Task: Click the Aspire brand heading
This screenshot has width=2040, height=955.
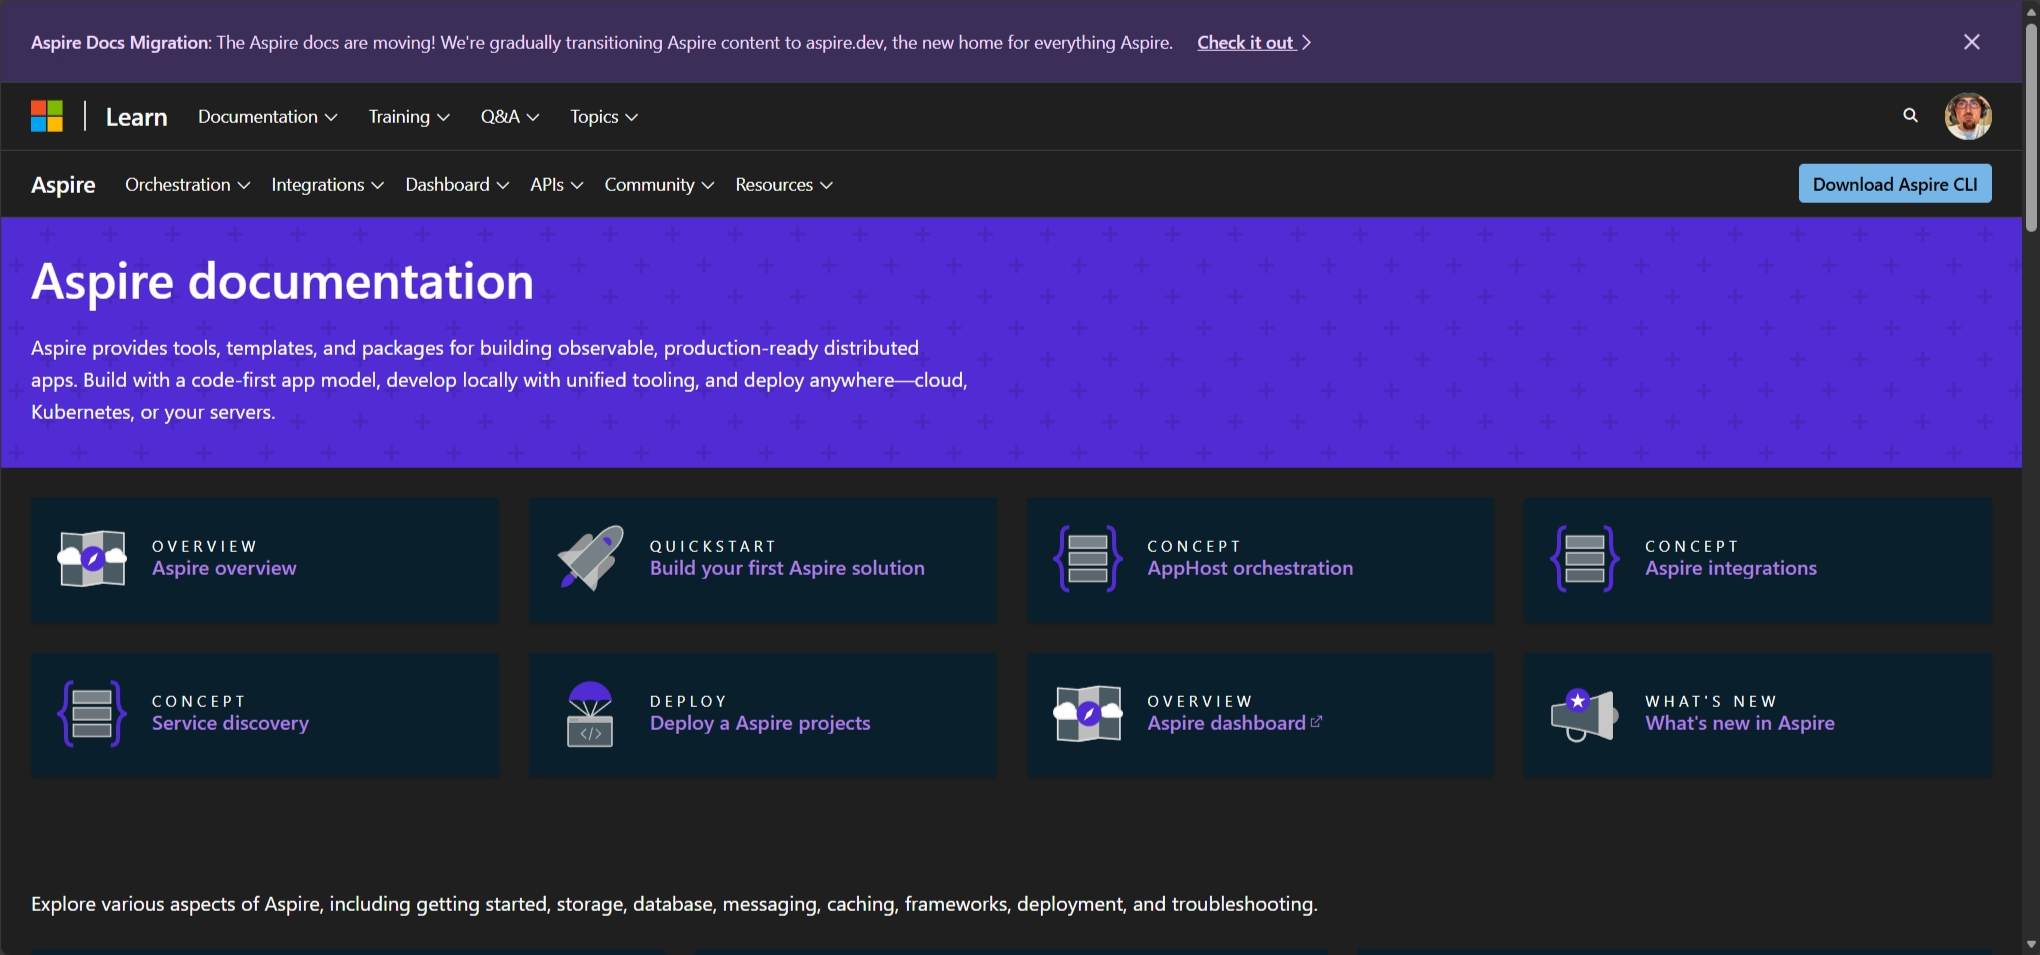Action: [63, 184]
